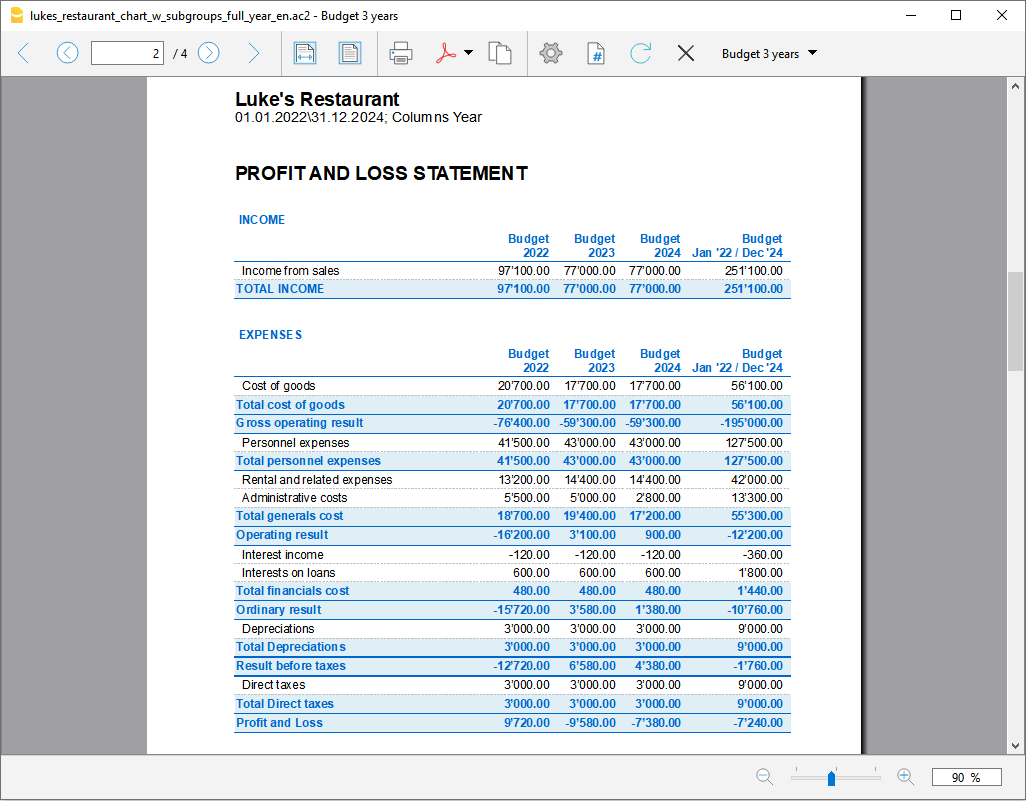This screenshot has height=801, width=1026.
Task: Open the PDF export options arrow
Action: pos(466,53)
